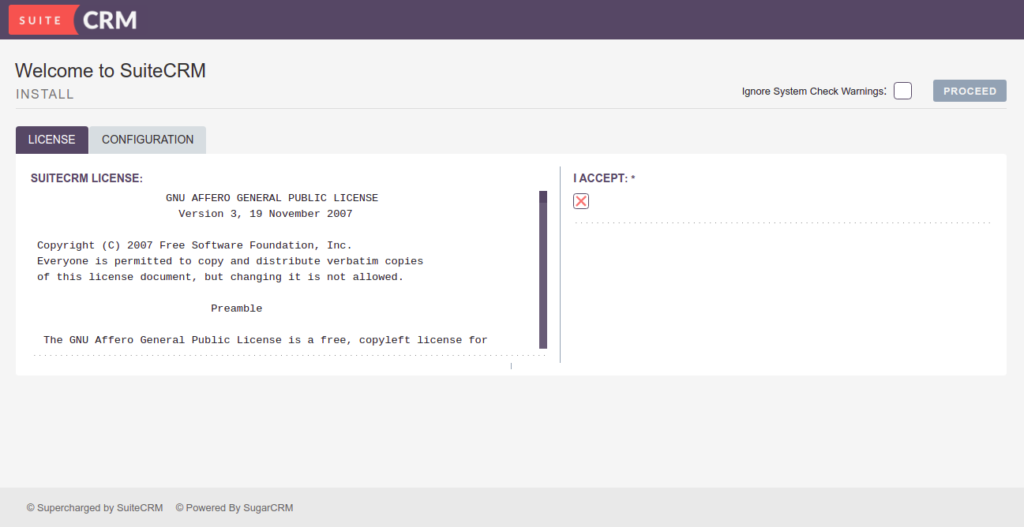
Task: Click the Welcome to SuiteCRM heading
Action: pos(110,71)
